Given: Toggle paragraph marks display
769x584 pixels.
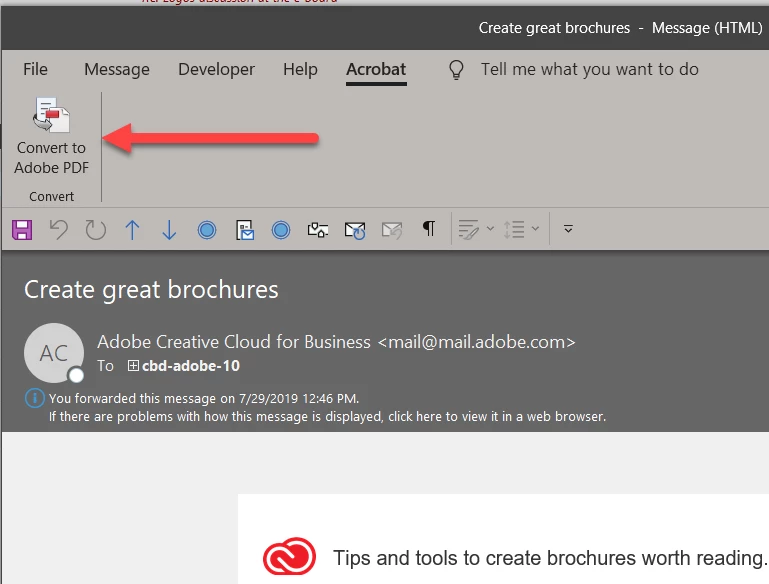Looking at the screenshot, I should (429, 229).
